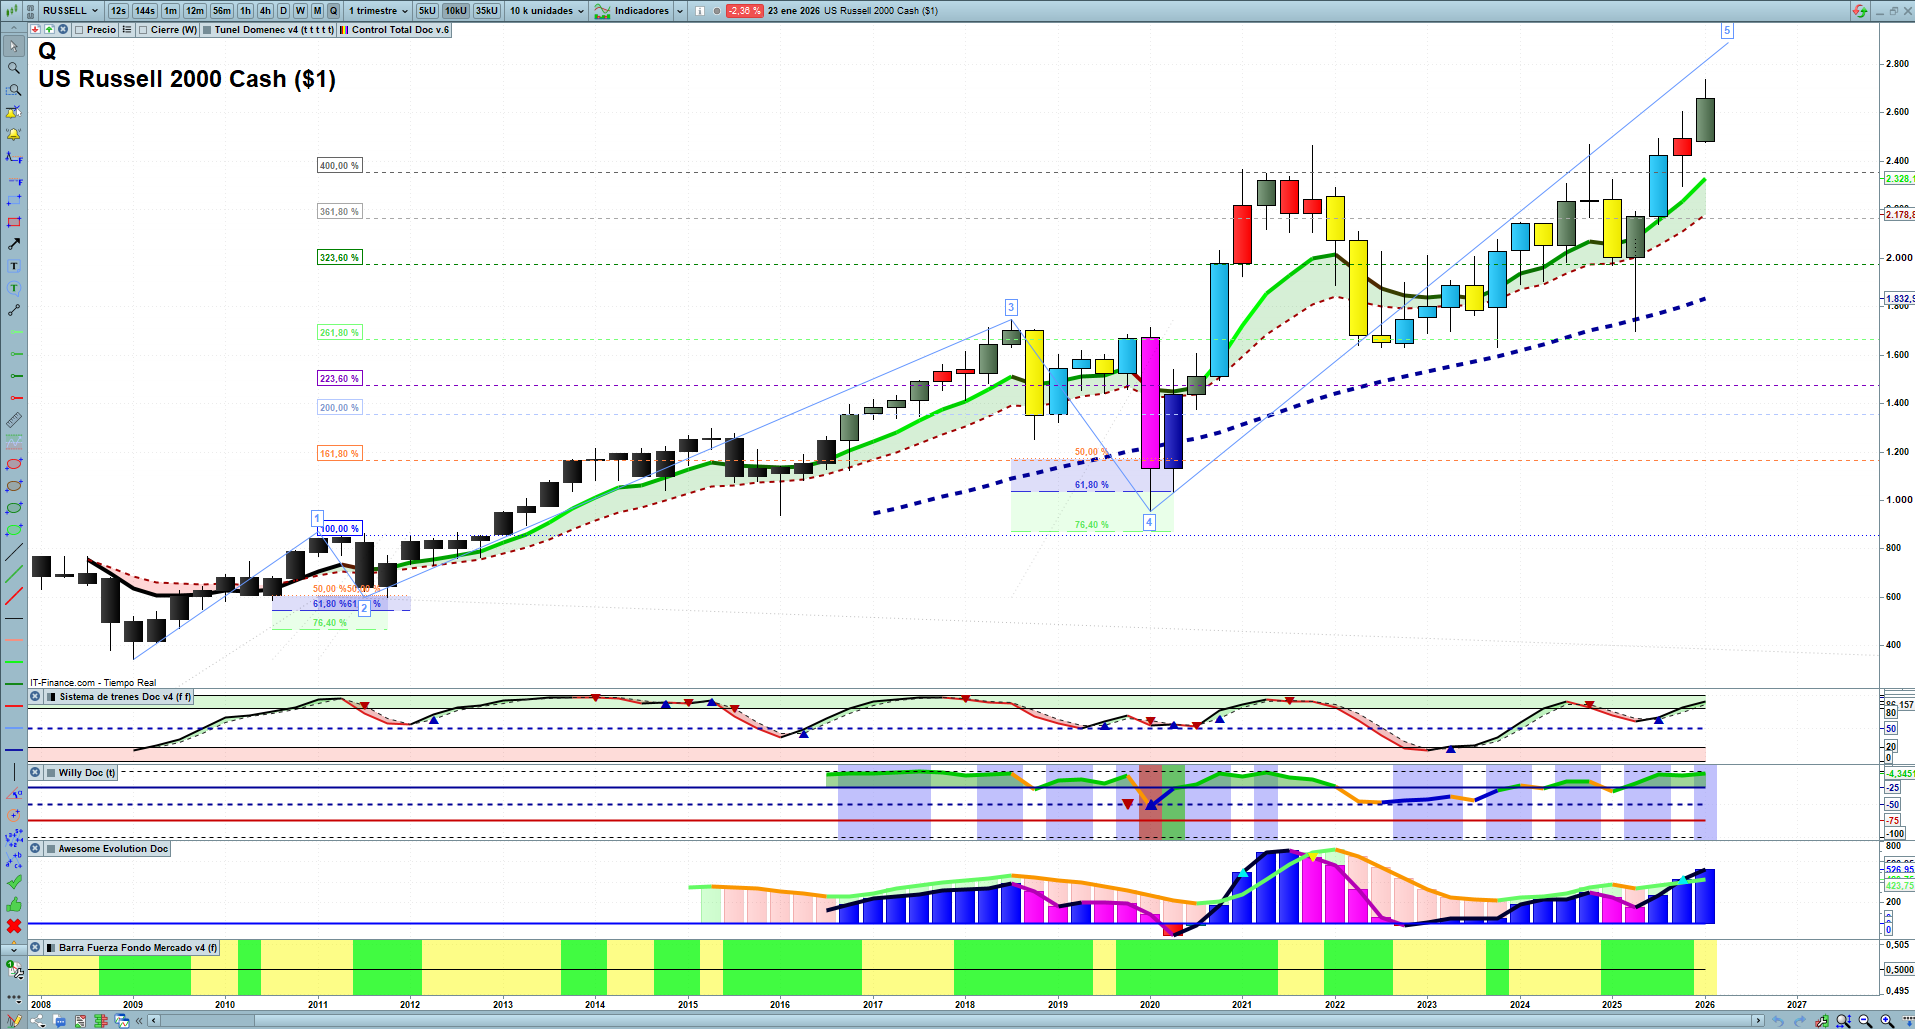This screenshot has width=1915, height=1029.
Task: Select the red ellipse drawing tool
Action: coord(14,464)
